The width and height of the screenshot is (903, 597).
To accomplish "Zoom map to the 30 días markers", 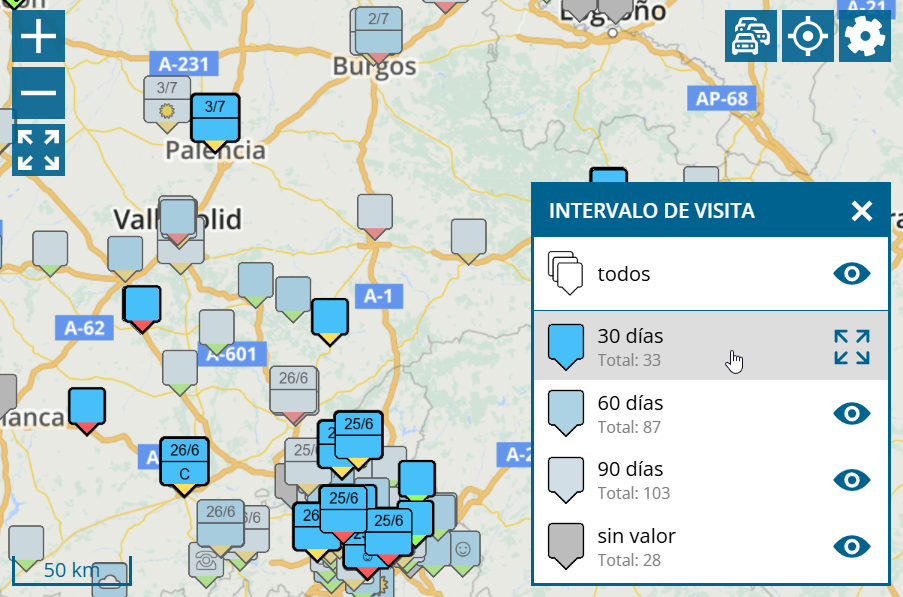I will (x=852, y=347).
